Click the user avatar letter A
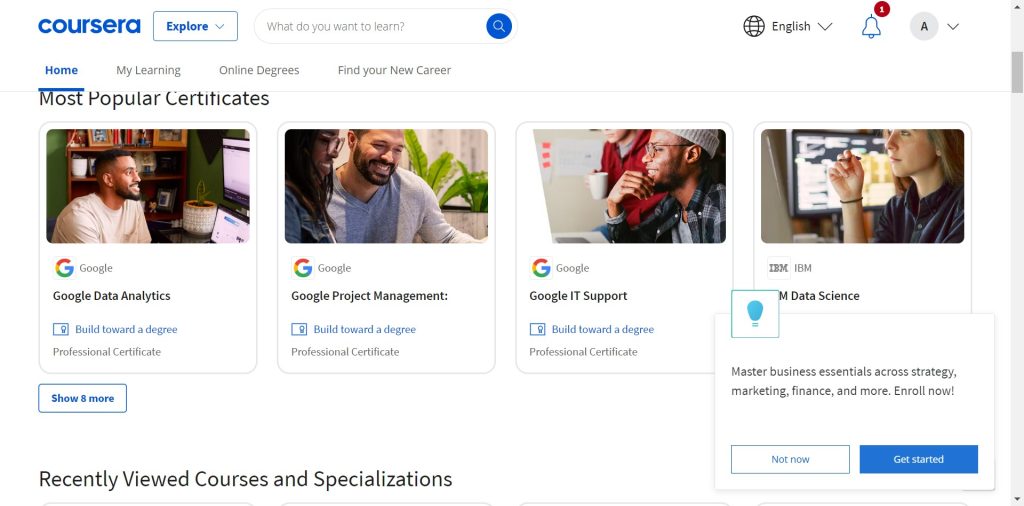1024x506 pixels. [x=924, y=27]
